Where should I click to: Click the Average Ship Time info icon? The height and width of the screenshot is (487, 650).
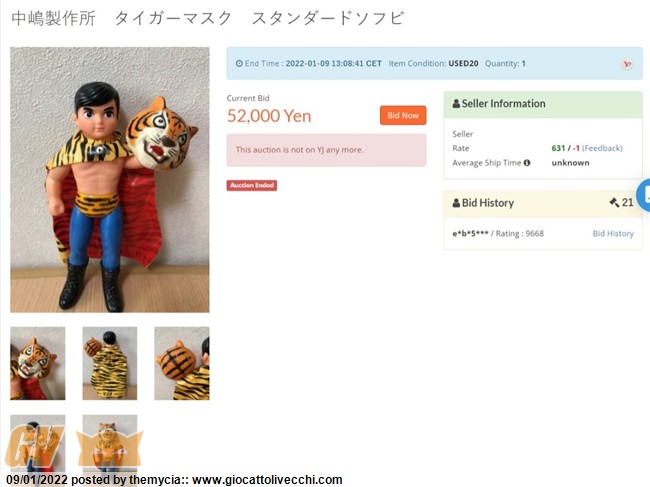526,163
